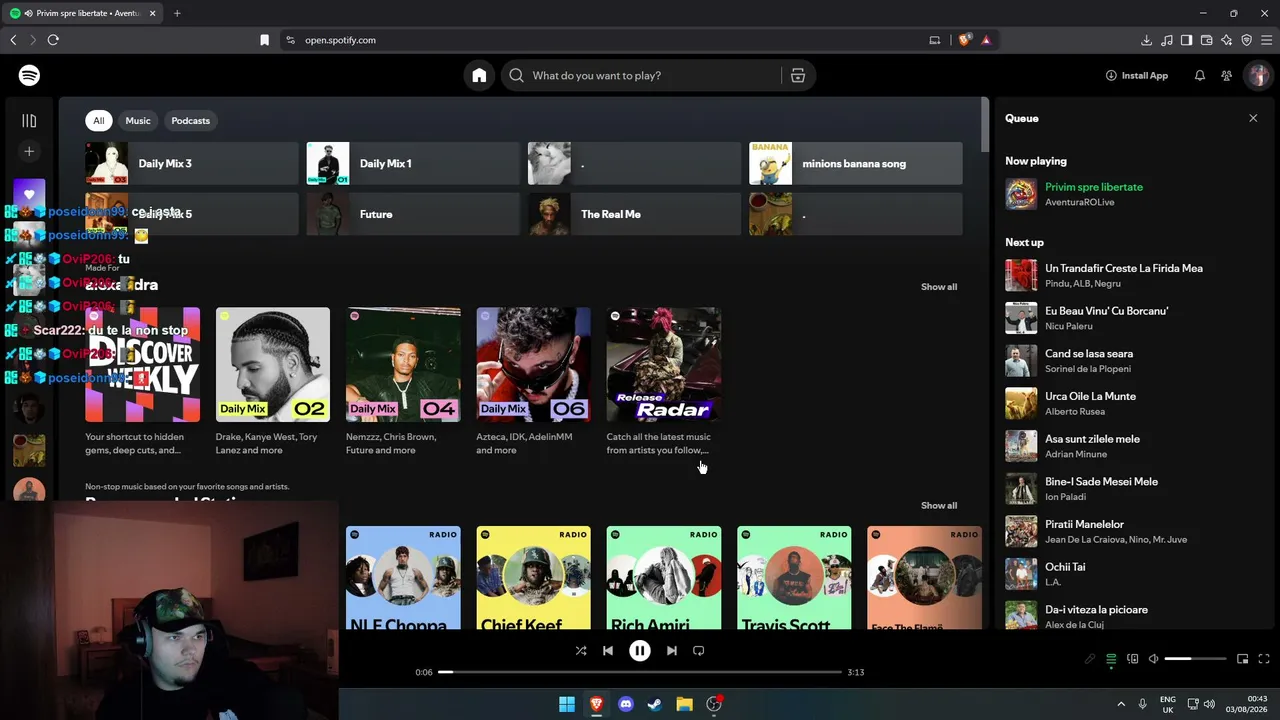Open the minions banana song shortcut
Image resolution: width=1280 pixels, height=720 pixels.
tap(856, 164)
